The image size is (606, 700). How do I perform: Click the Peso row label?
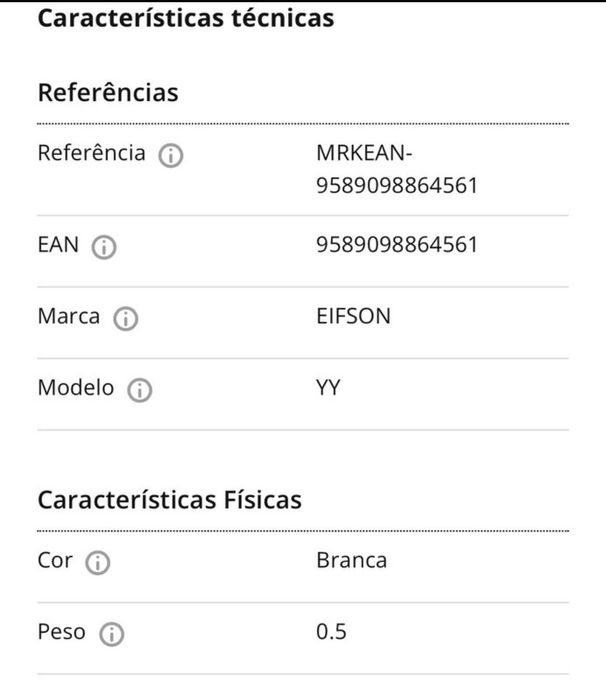[x=61, y=632]
